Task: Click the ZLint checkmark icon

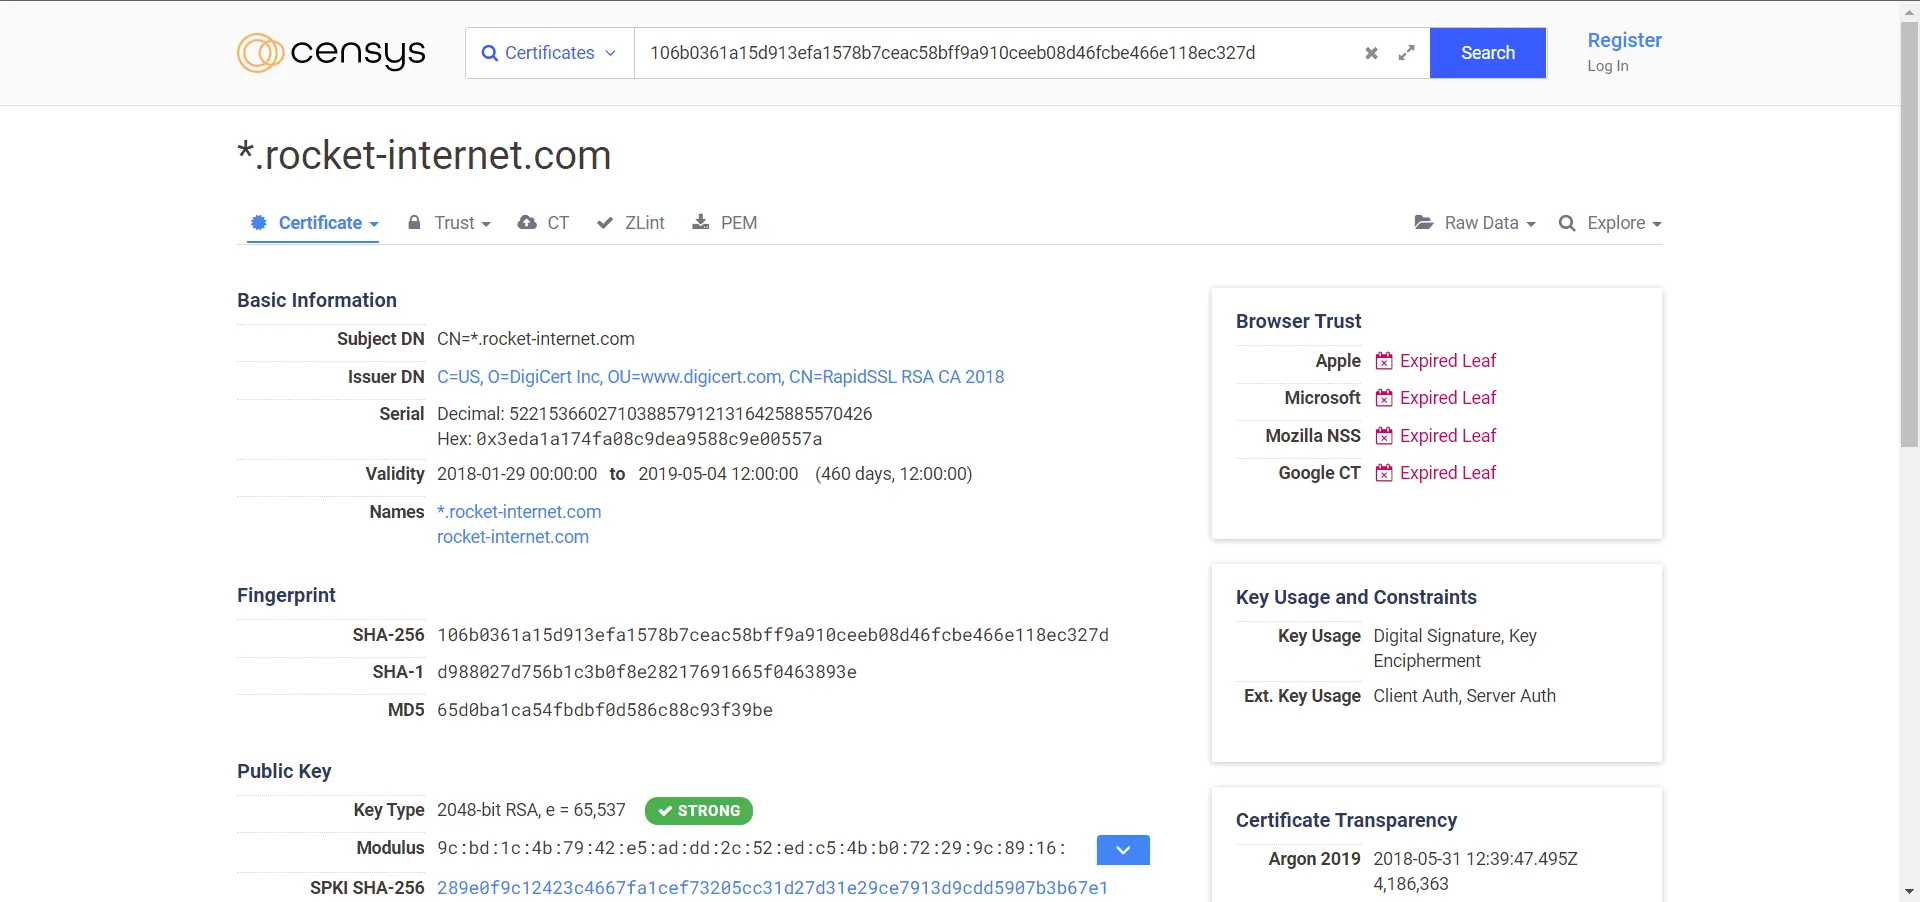Action: click(x=605, y=223)
